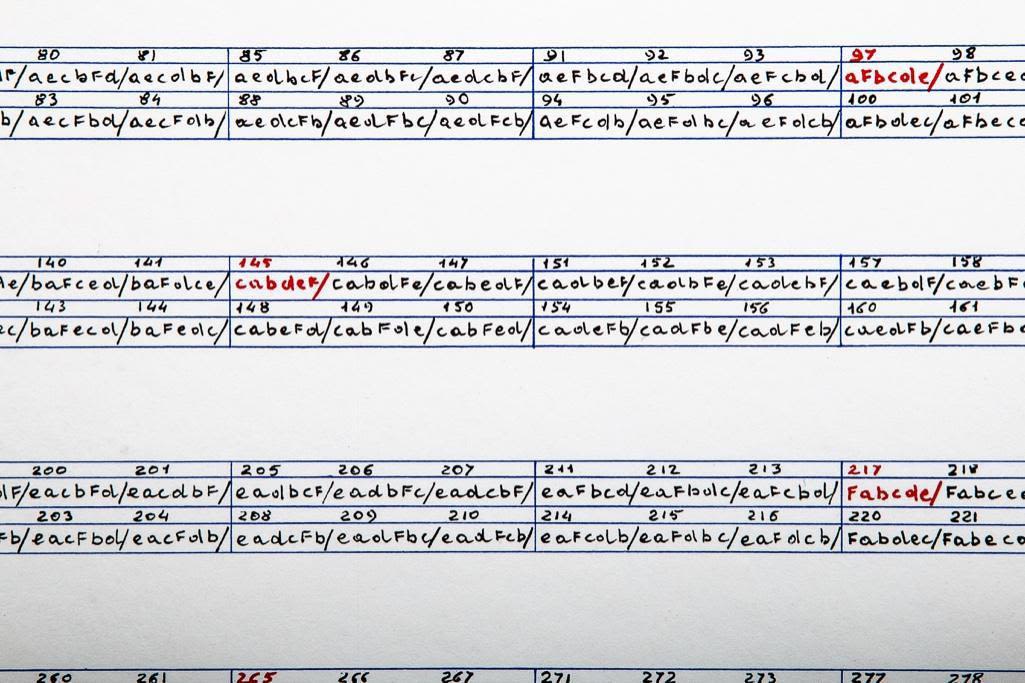
Task: Select the number 160 label
Action: coord(862,308)
